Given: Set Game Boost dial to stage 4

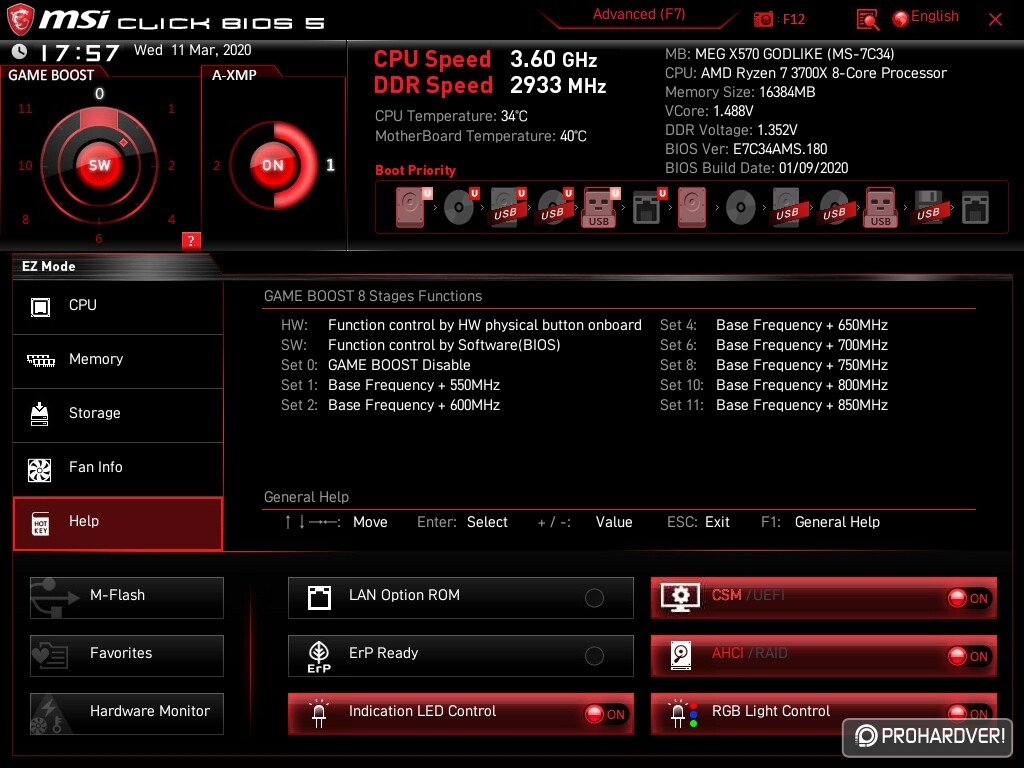Looking at the screenshot, I should [x=171, y=219].
